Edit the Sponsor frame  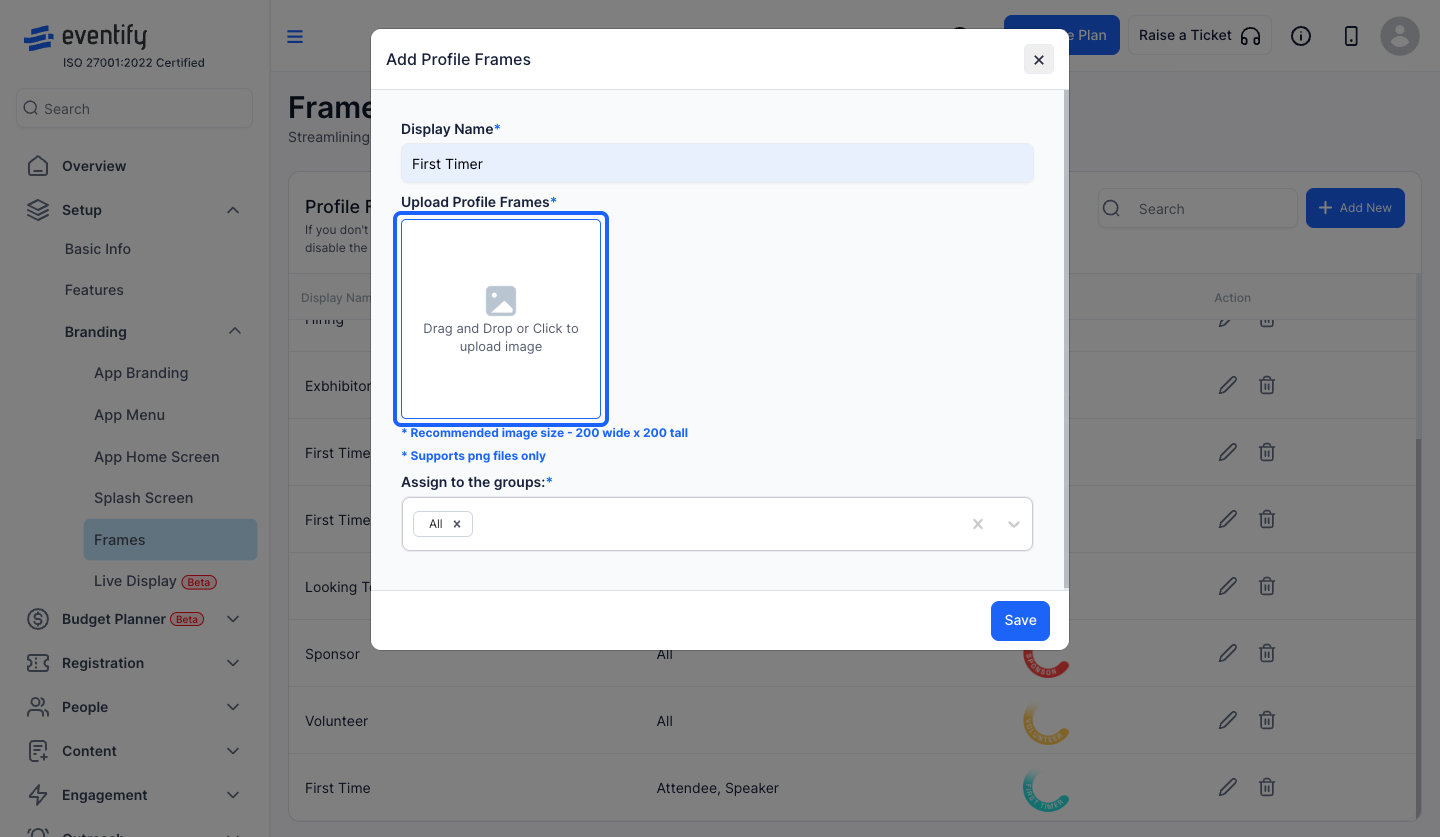pos(1228,653)
